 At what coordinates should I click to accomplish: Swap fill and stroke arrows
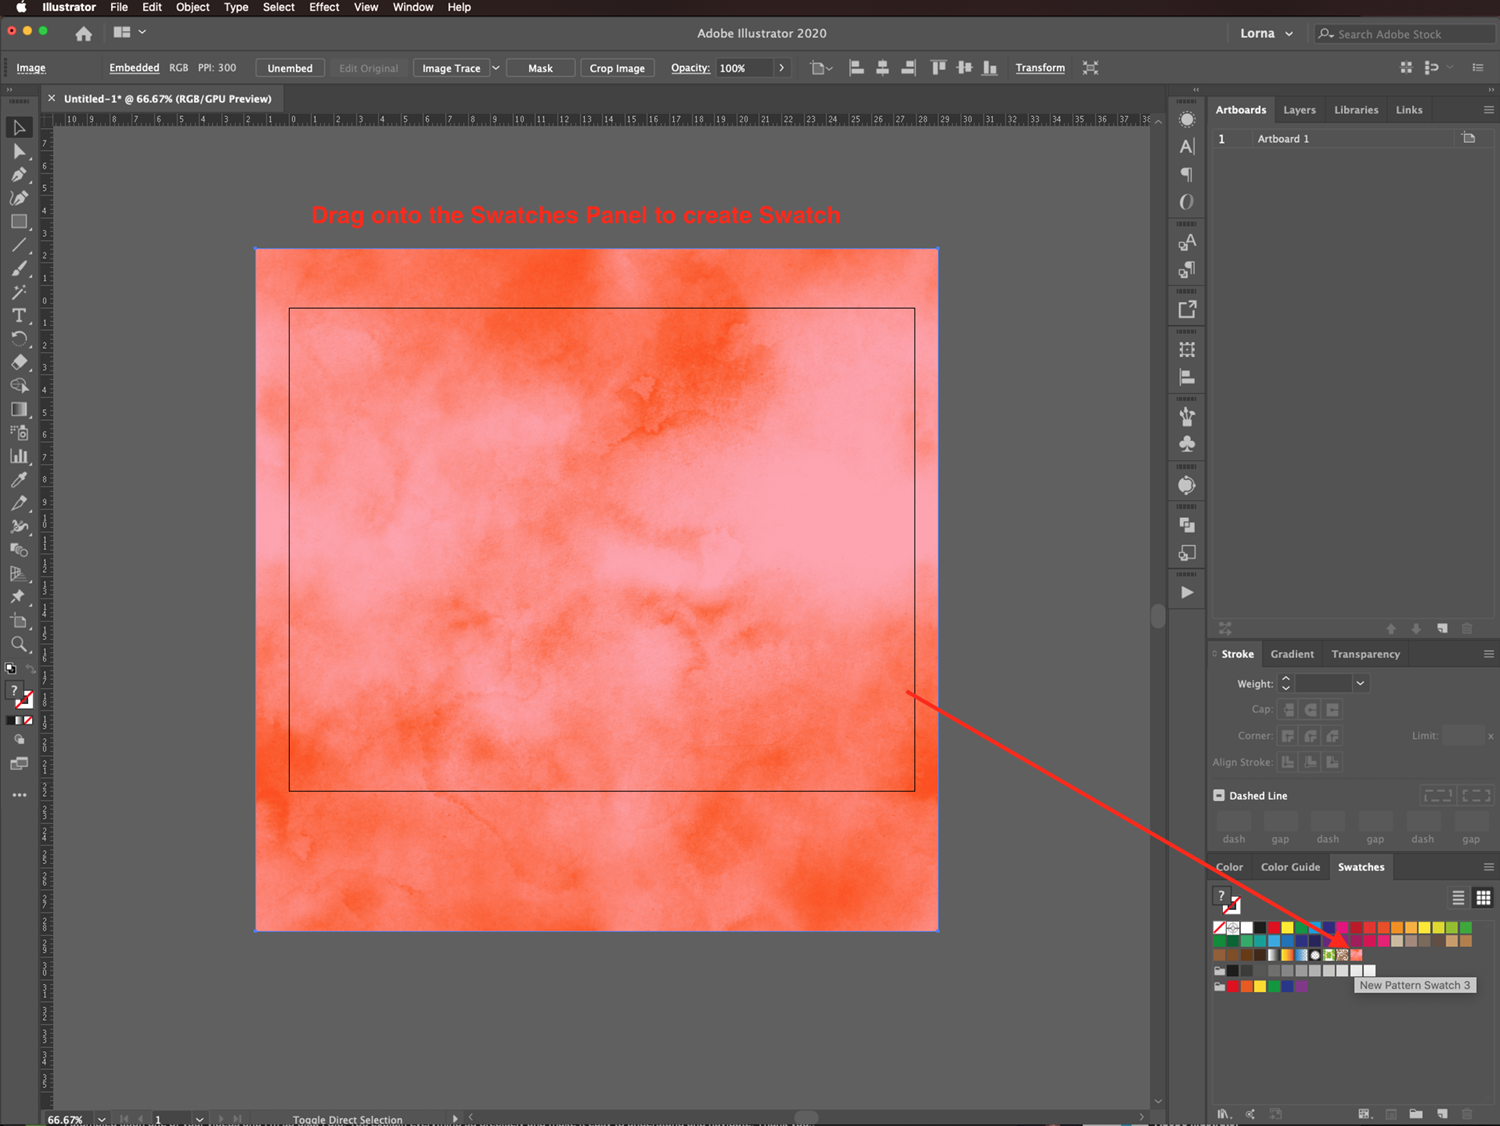click(x=30, y=670)
